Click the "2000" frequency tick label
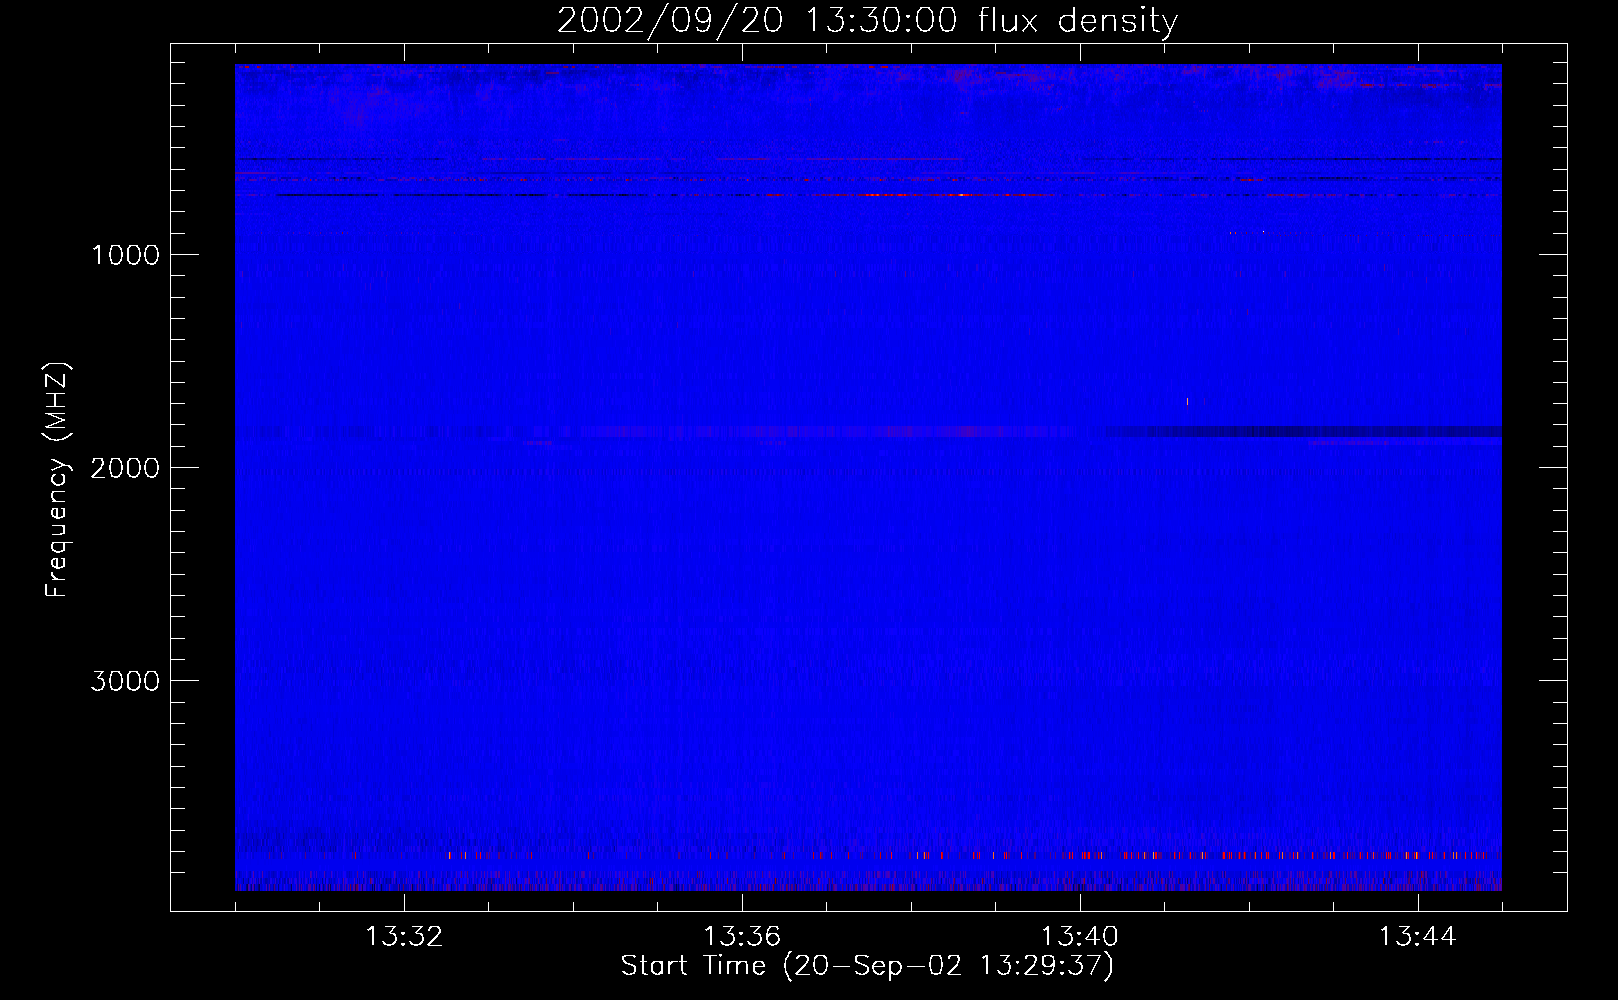 click(125, 468)
